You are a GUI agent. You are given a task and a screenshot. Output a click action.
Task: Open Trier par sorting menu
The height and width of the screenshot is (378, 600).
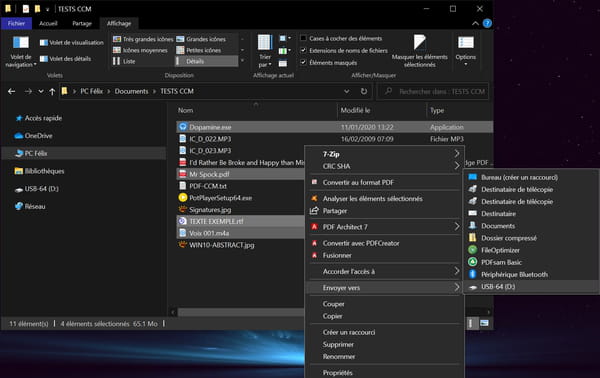[x=265, y=51]
